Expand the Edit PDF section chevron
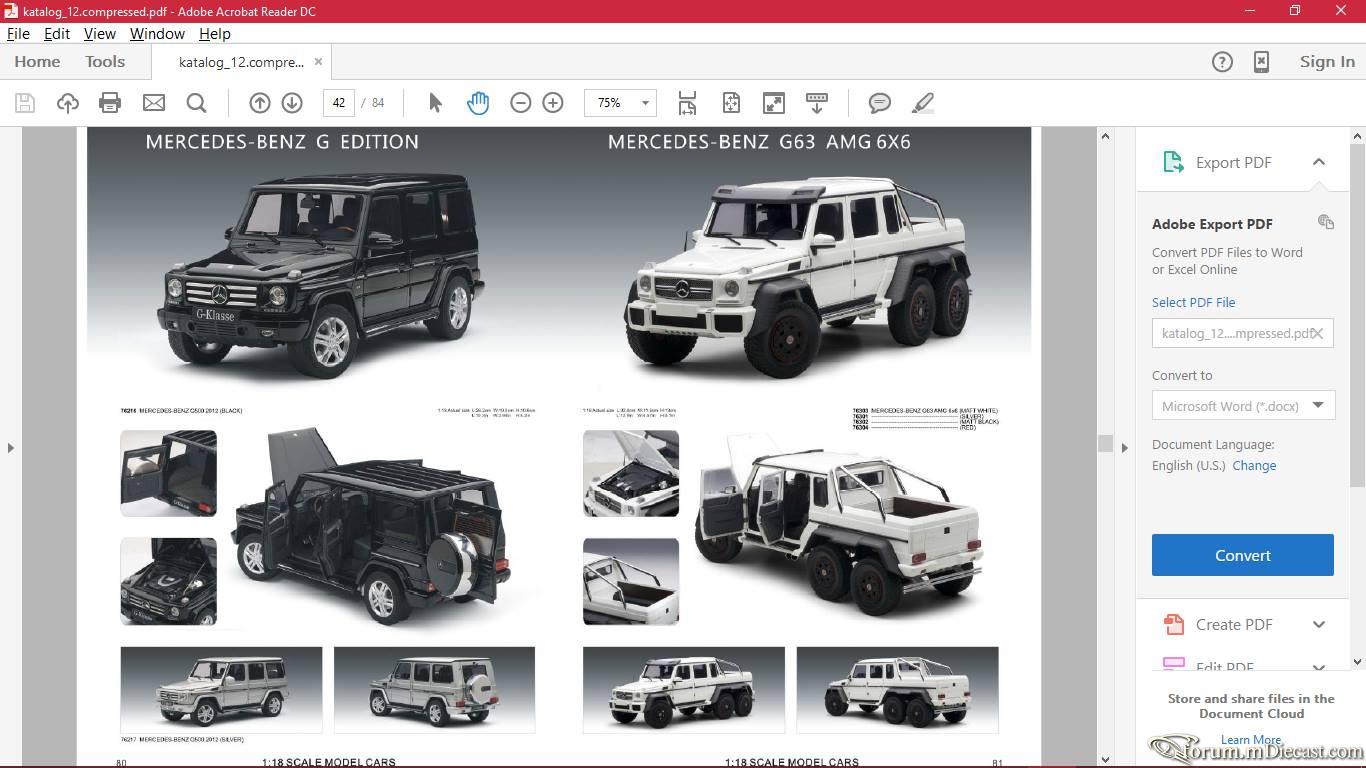Image resolution: width=1366 pixels, height=768 pixels. pyautogui.click(x=1319, y=666)
